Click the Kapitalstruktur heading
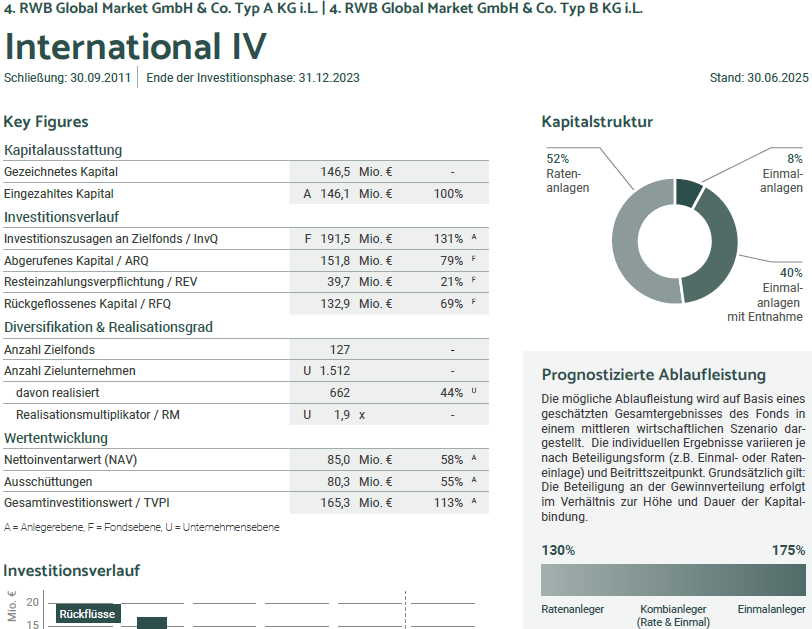 tap(597, 122)
